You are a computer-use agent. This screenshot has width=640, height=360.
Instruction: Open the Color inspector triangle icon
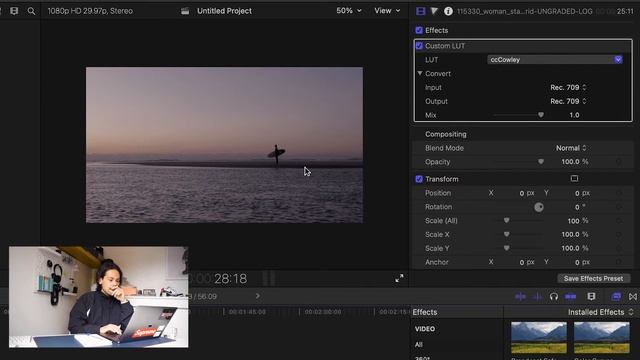[x=434, y=11]
